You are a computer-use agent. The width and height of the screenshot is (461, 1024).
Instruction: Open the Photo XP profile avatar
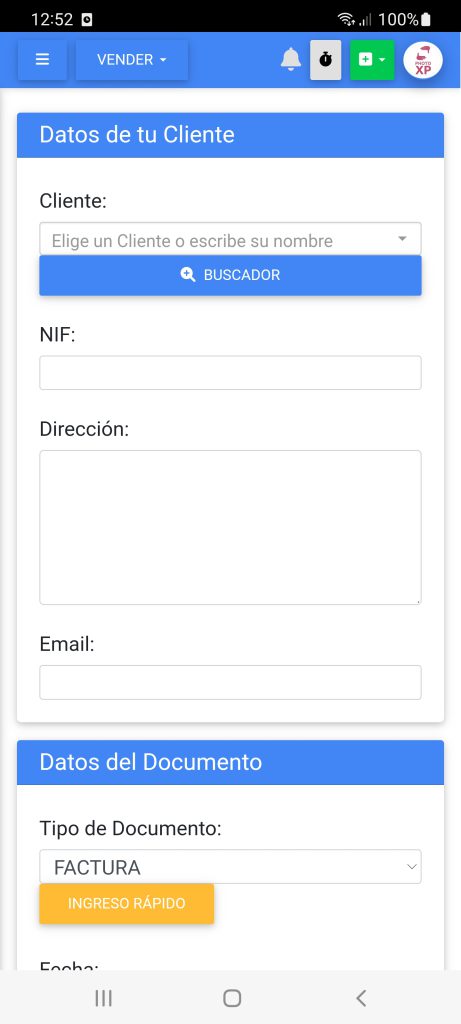(x=423, y=60)
